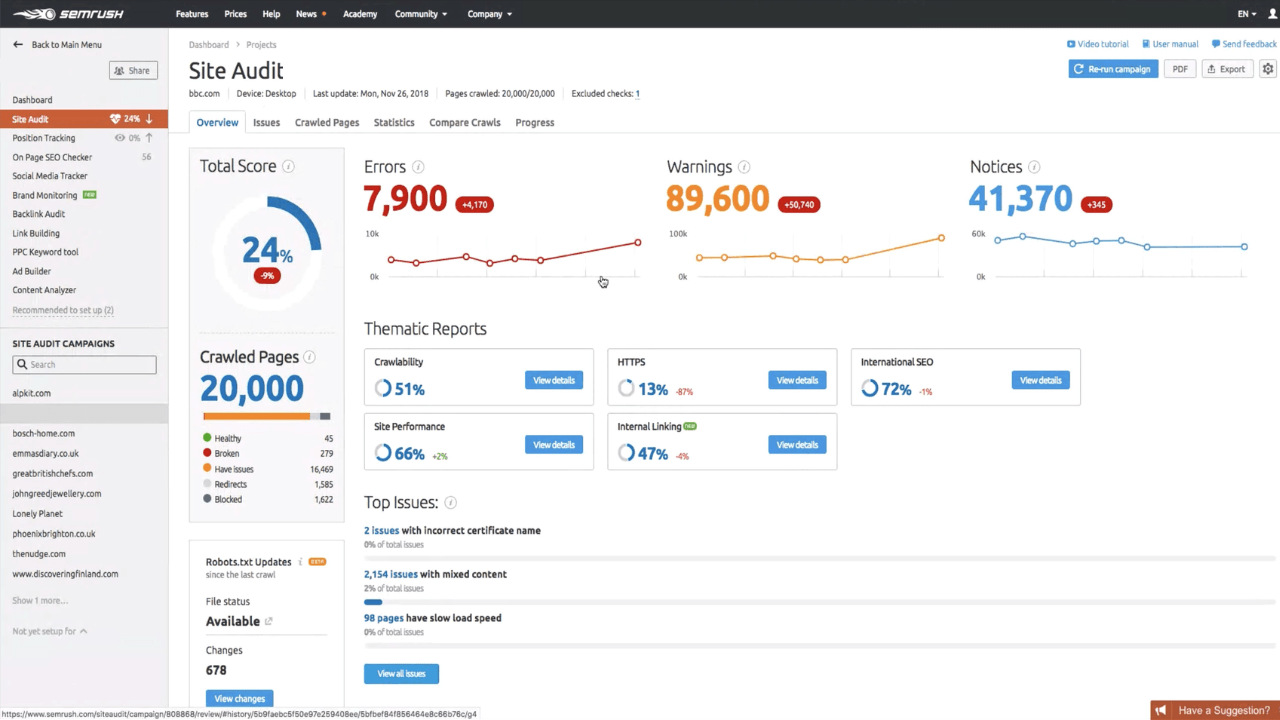Open the Compare Crawls tab

click(x=465, y=122)
